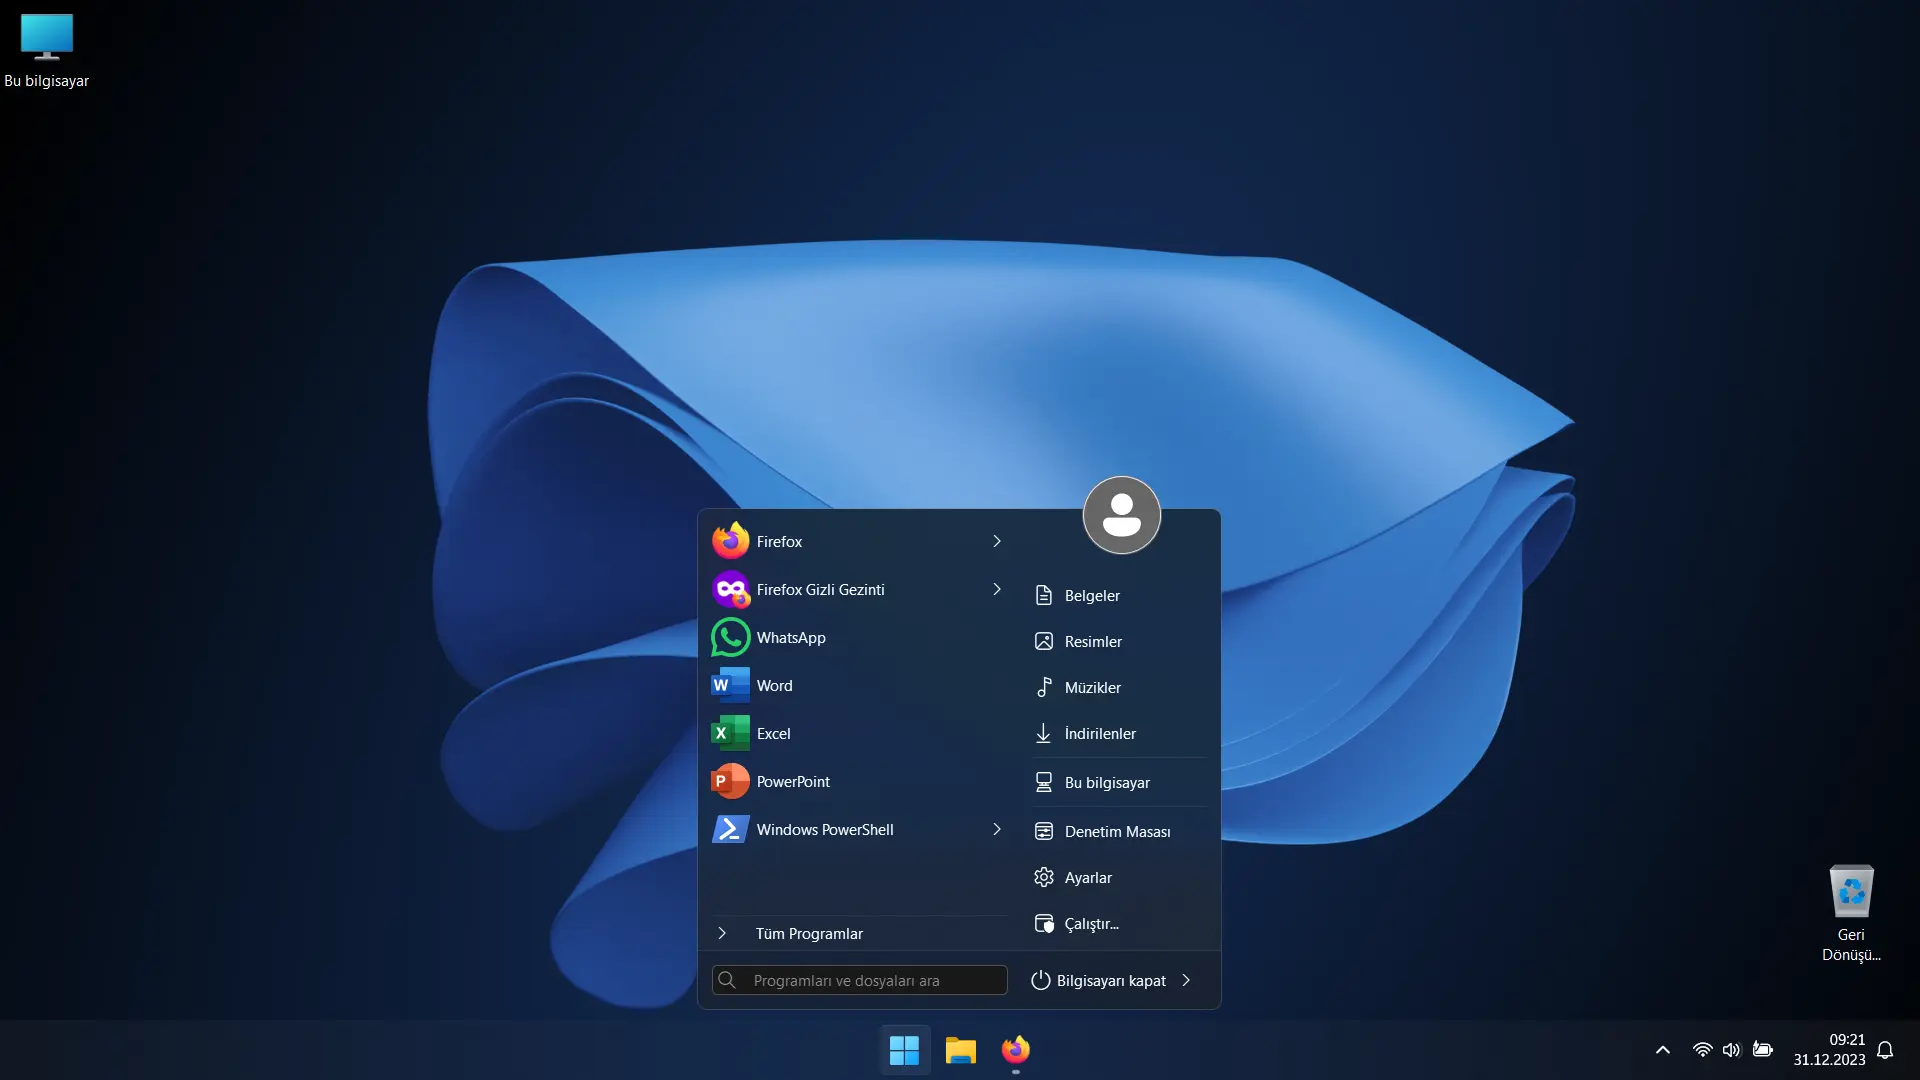
Task: Expand the Windows PowerShell submenu arrow
Action: click(997, 829)
